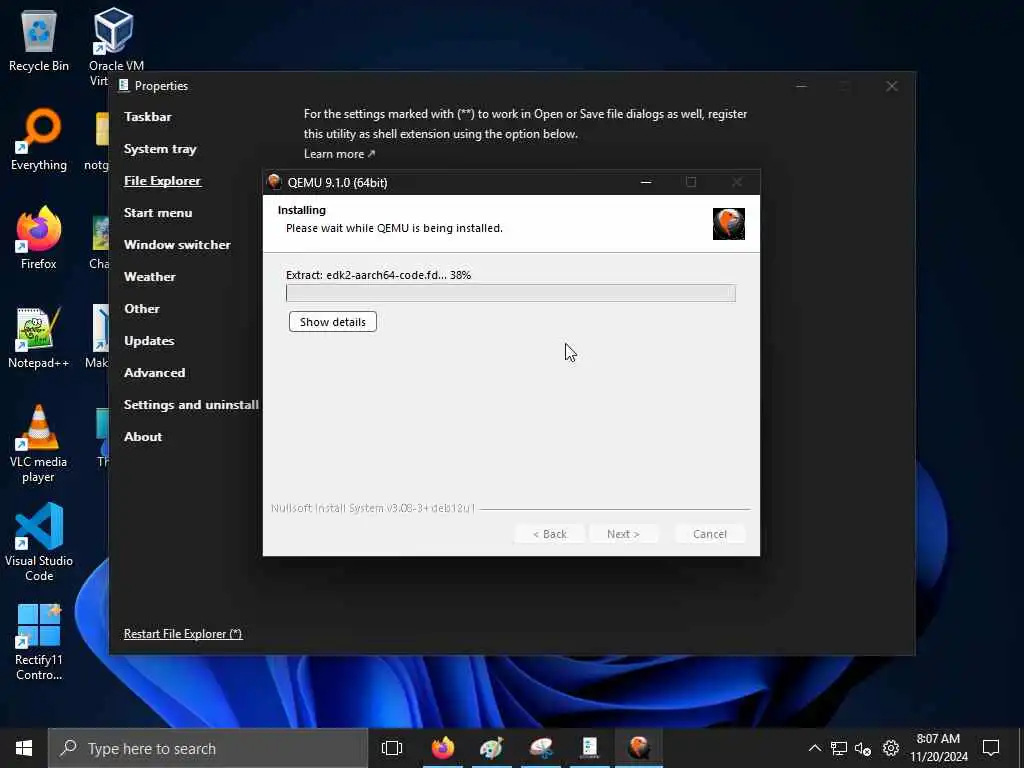Open the notification center icon

click(991, 748)
